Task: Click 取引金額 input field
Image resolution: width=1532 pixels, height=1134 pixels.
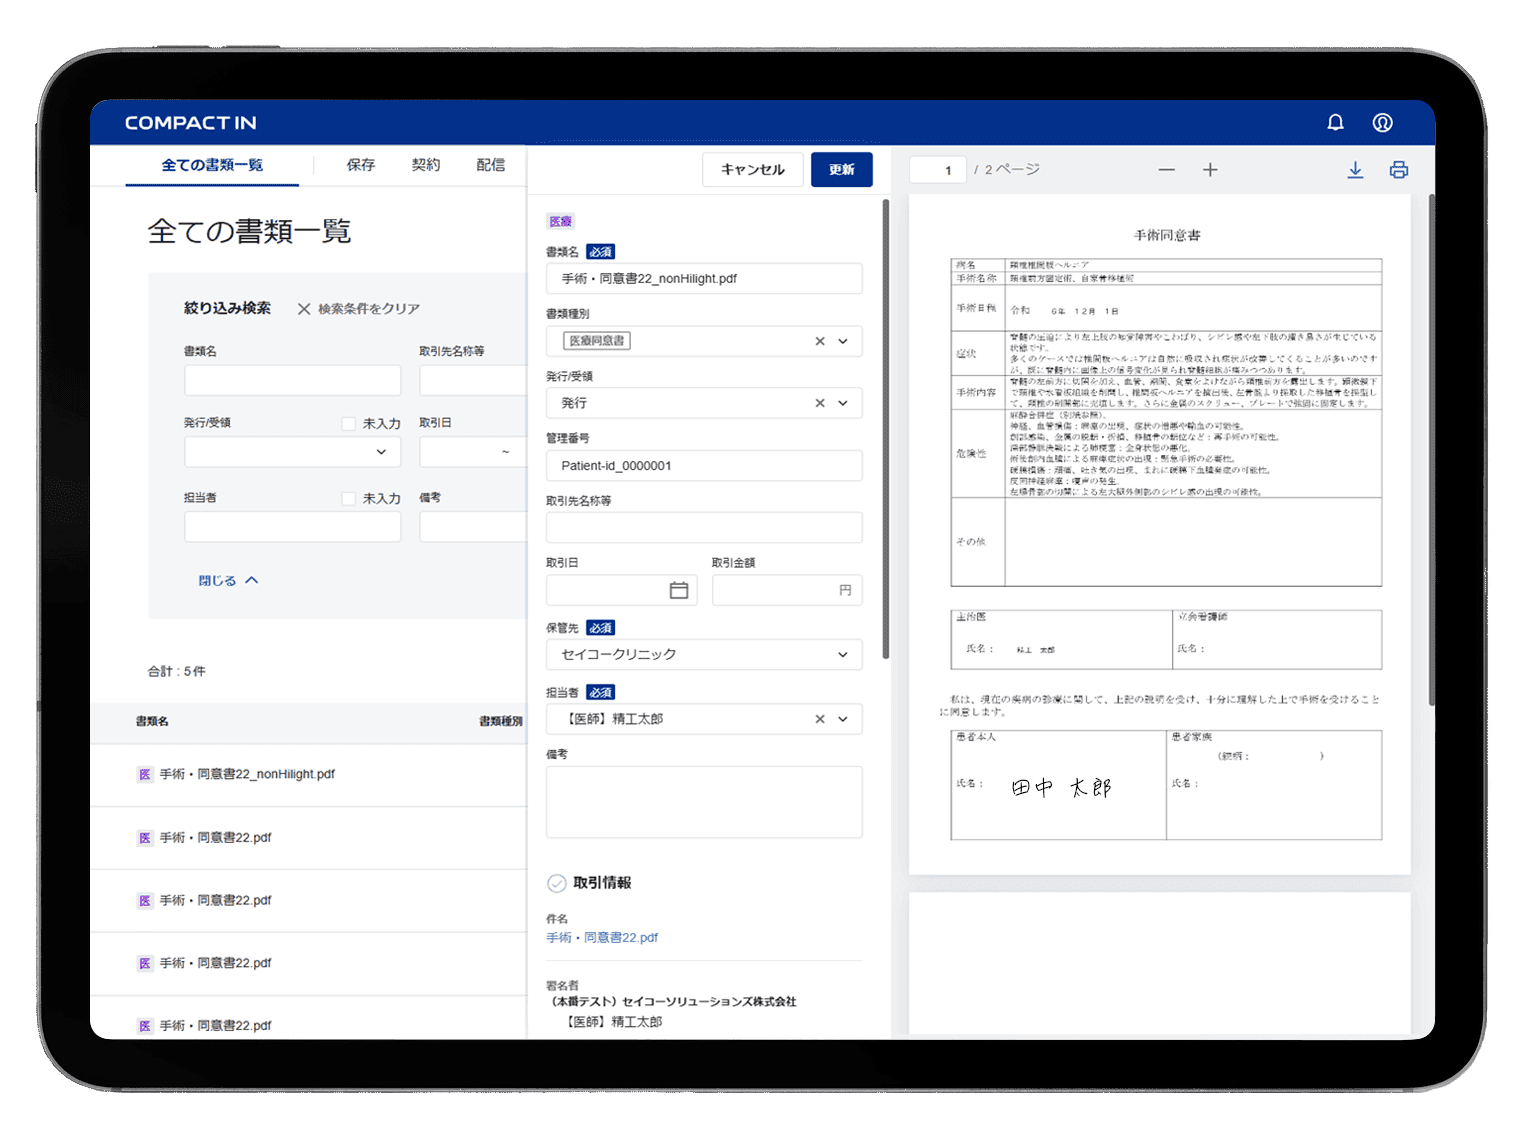Action: tap(787, 590)
